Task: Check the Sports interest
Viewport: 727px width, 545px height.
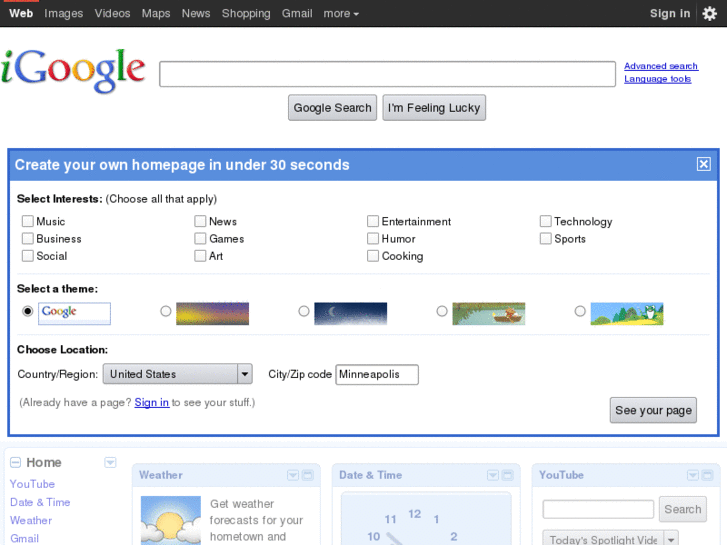Action: click(546, 238)
